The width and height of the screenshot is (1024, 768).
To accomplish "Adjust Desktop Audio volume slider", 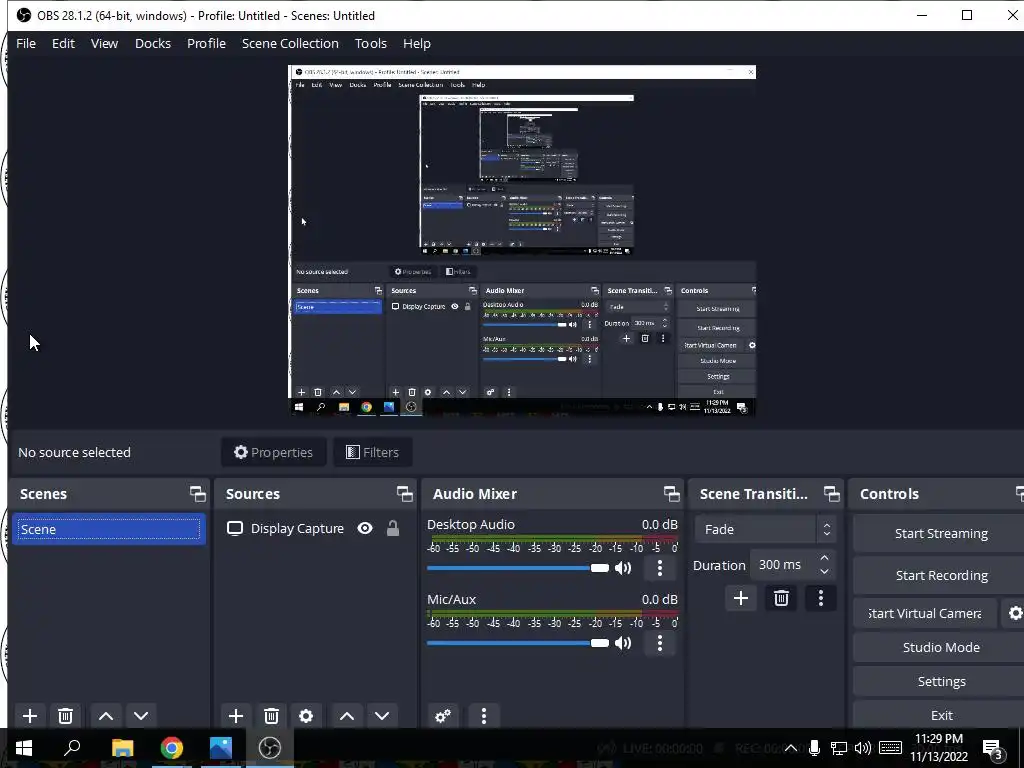I will [517, 568].
